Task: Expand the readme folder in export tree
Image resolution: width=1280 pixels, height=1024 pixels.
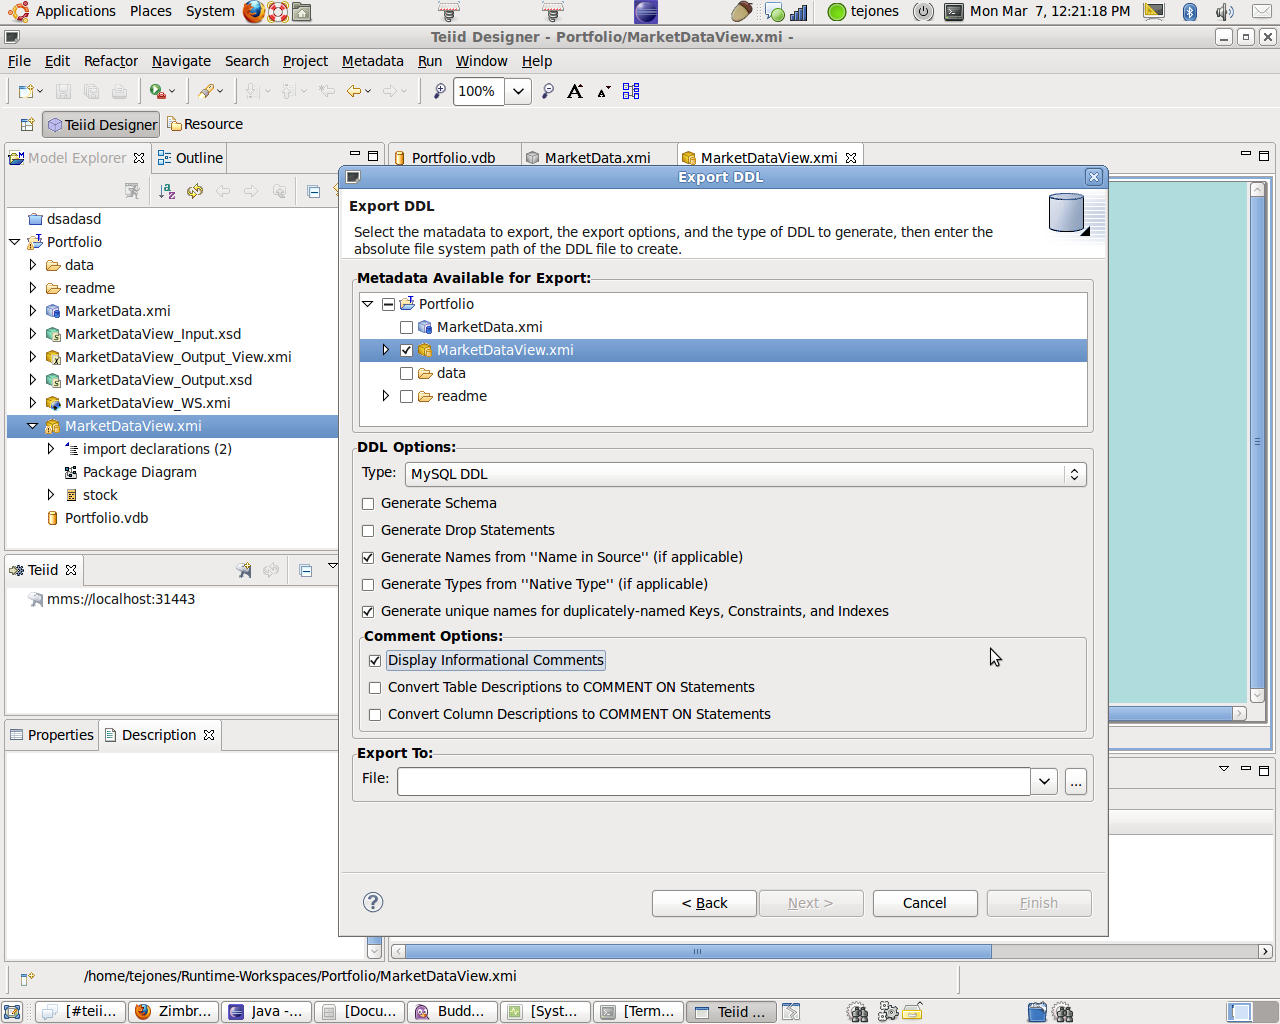Action: 386,396
